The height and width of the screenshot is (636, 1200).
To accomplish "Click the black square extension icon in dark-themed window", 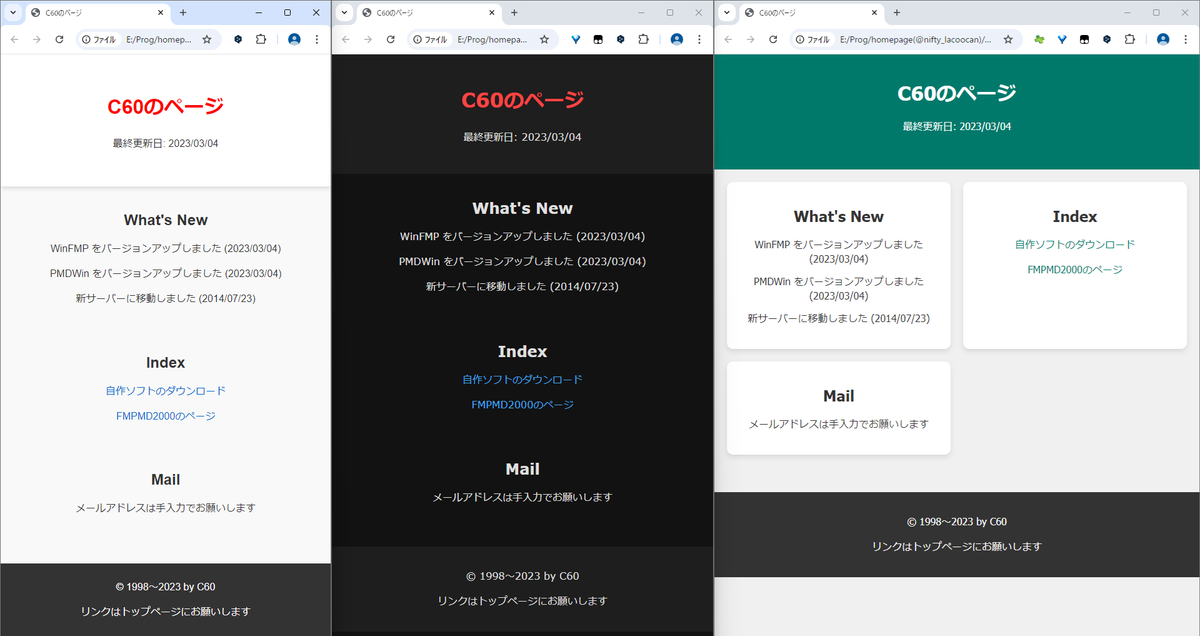I will [x=598, y=39].
